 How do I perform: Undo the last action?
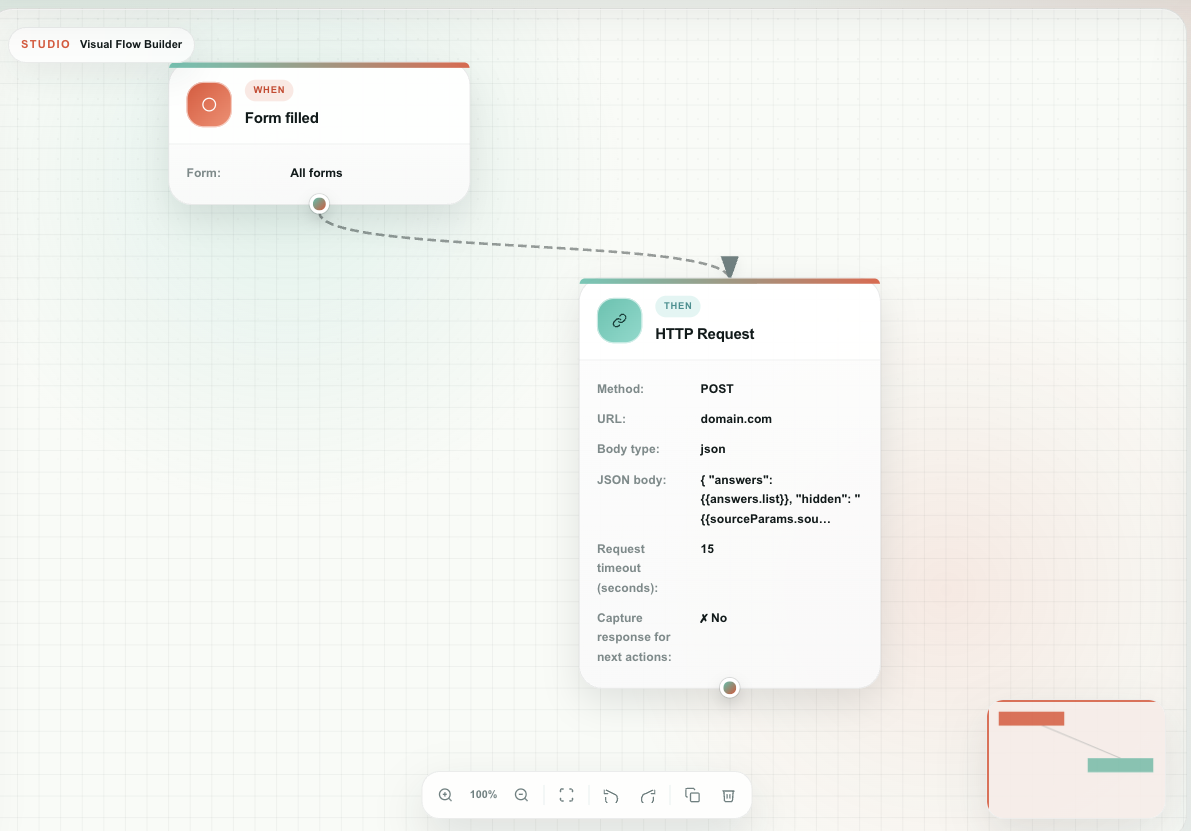[611, 795]
